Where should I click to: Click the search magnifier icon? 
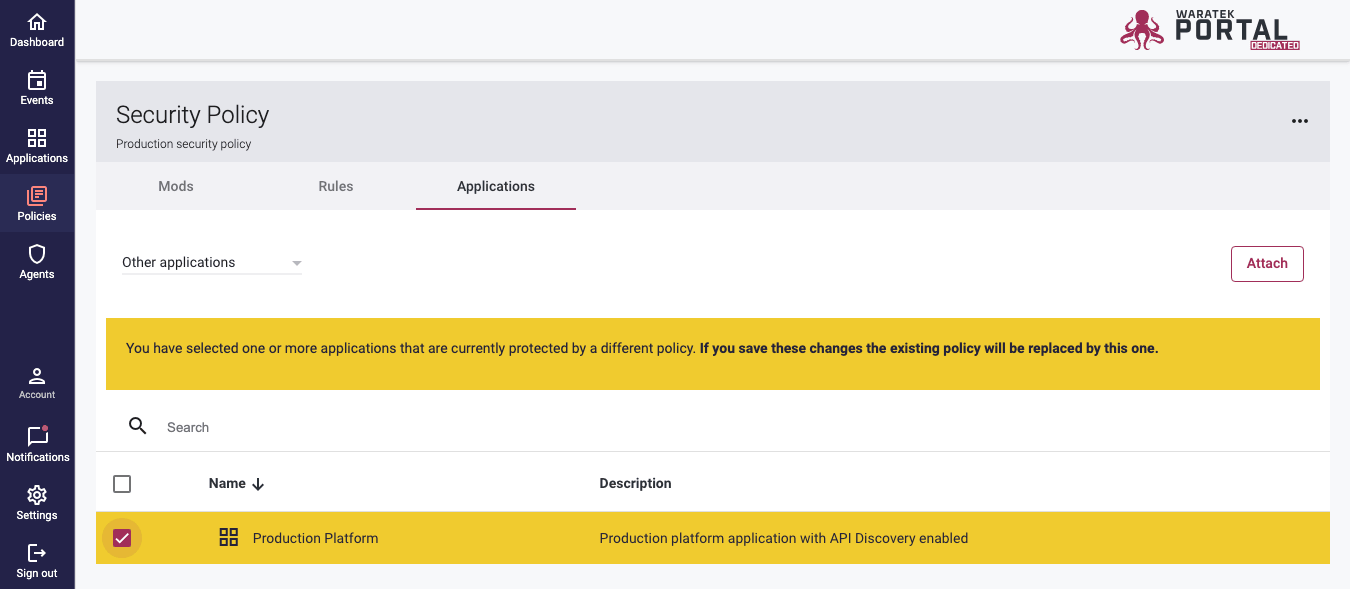(138, 426)
